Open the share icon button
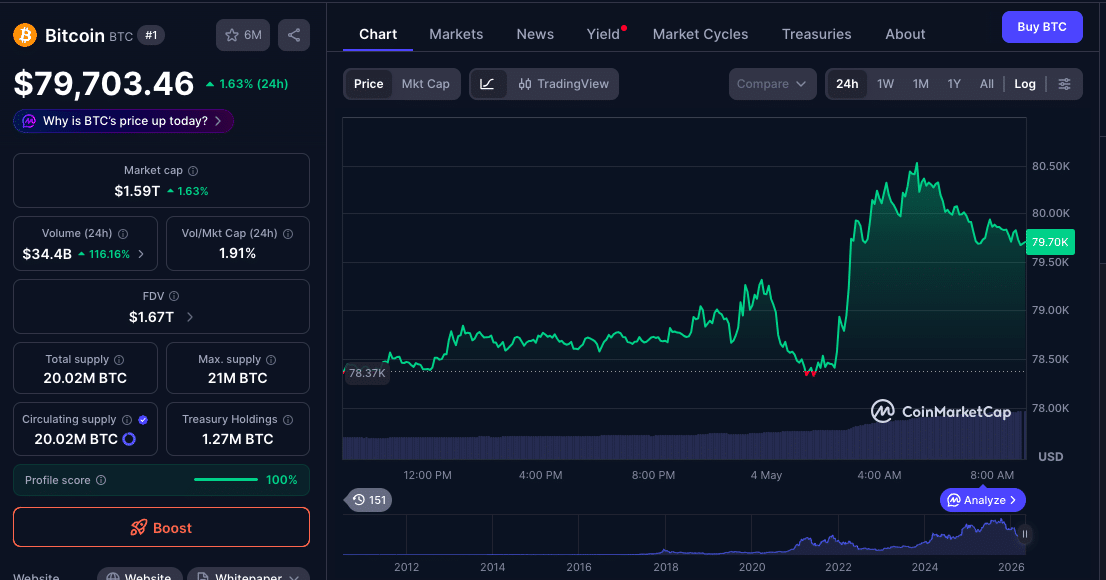 tap(294, 35)
